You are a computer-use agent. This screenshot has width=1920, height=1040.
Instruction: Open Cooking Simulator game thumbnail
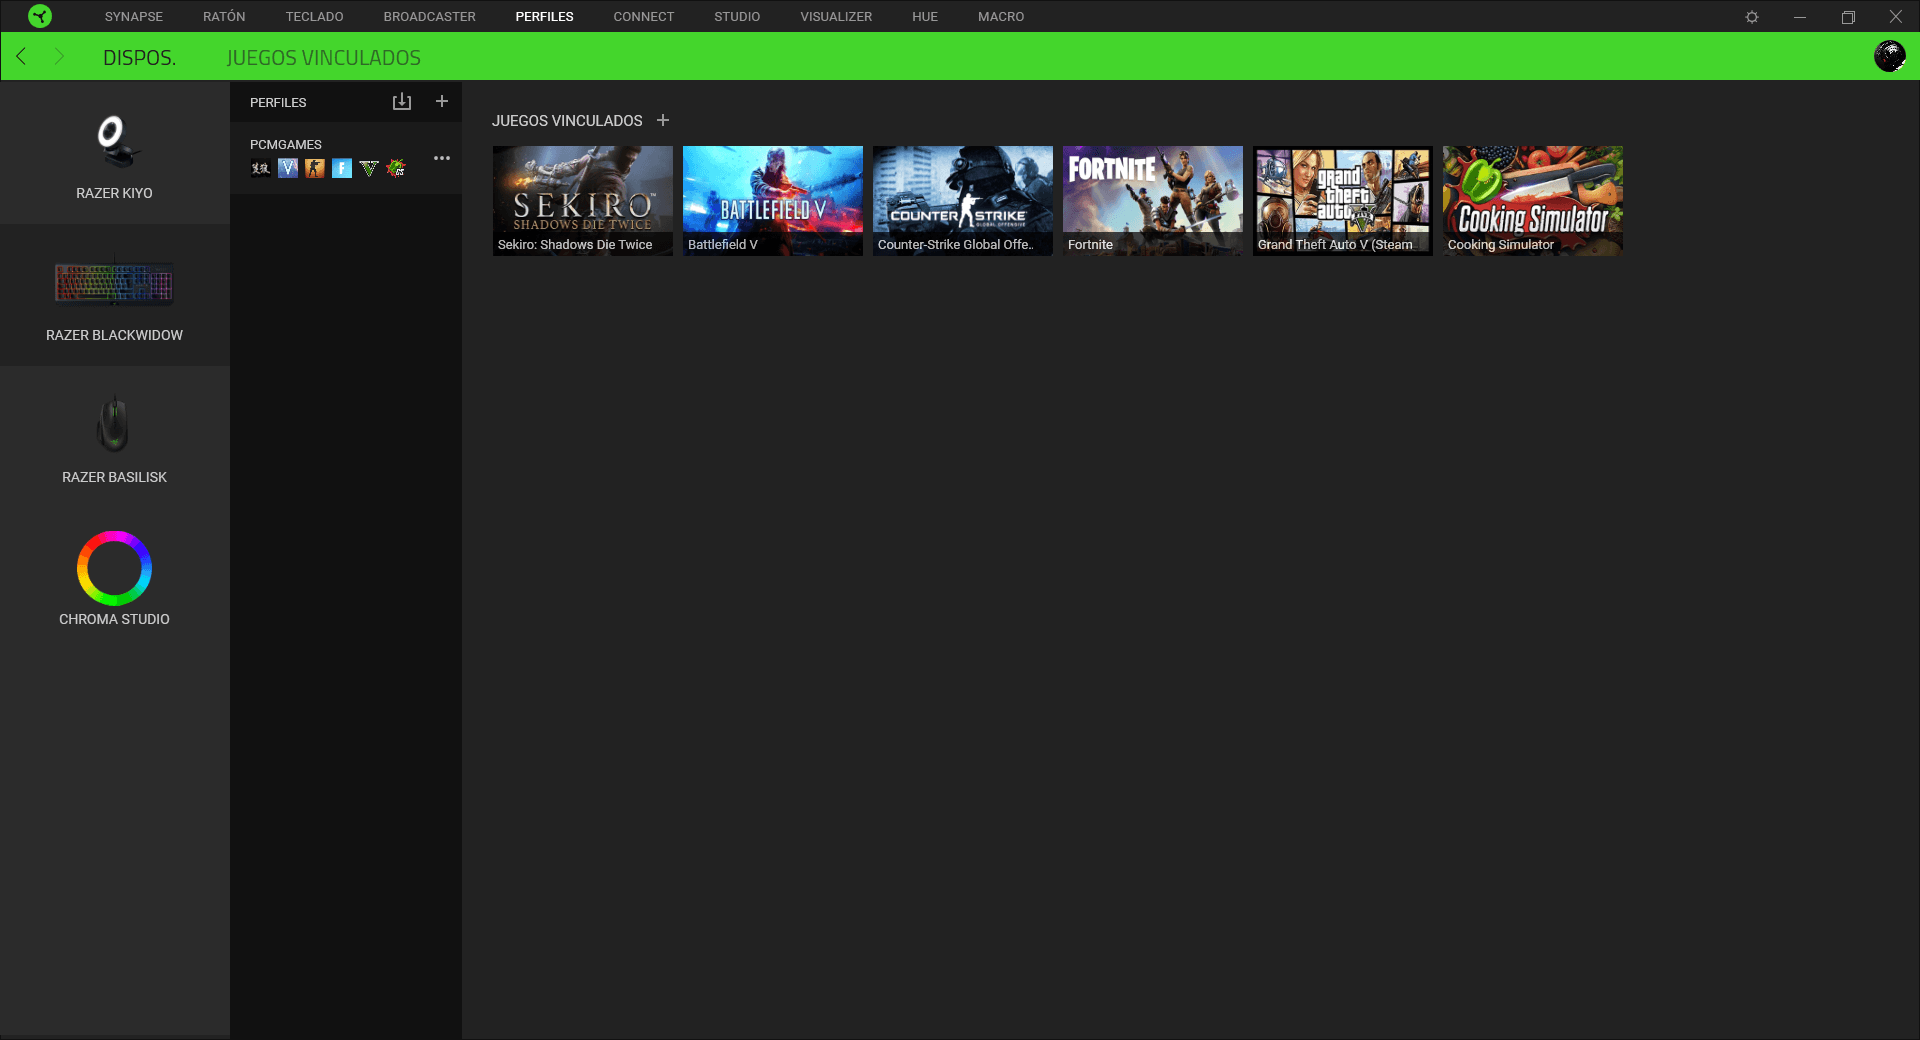point(1533,201)
